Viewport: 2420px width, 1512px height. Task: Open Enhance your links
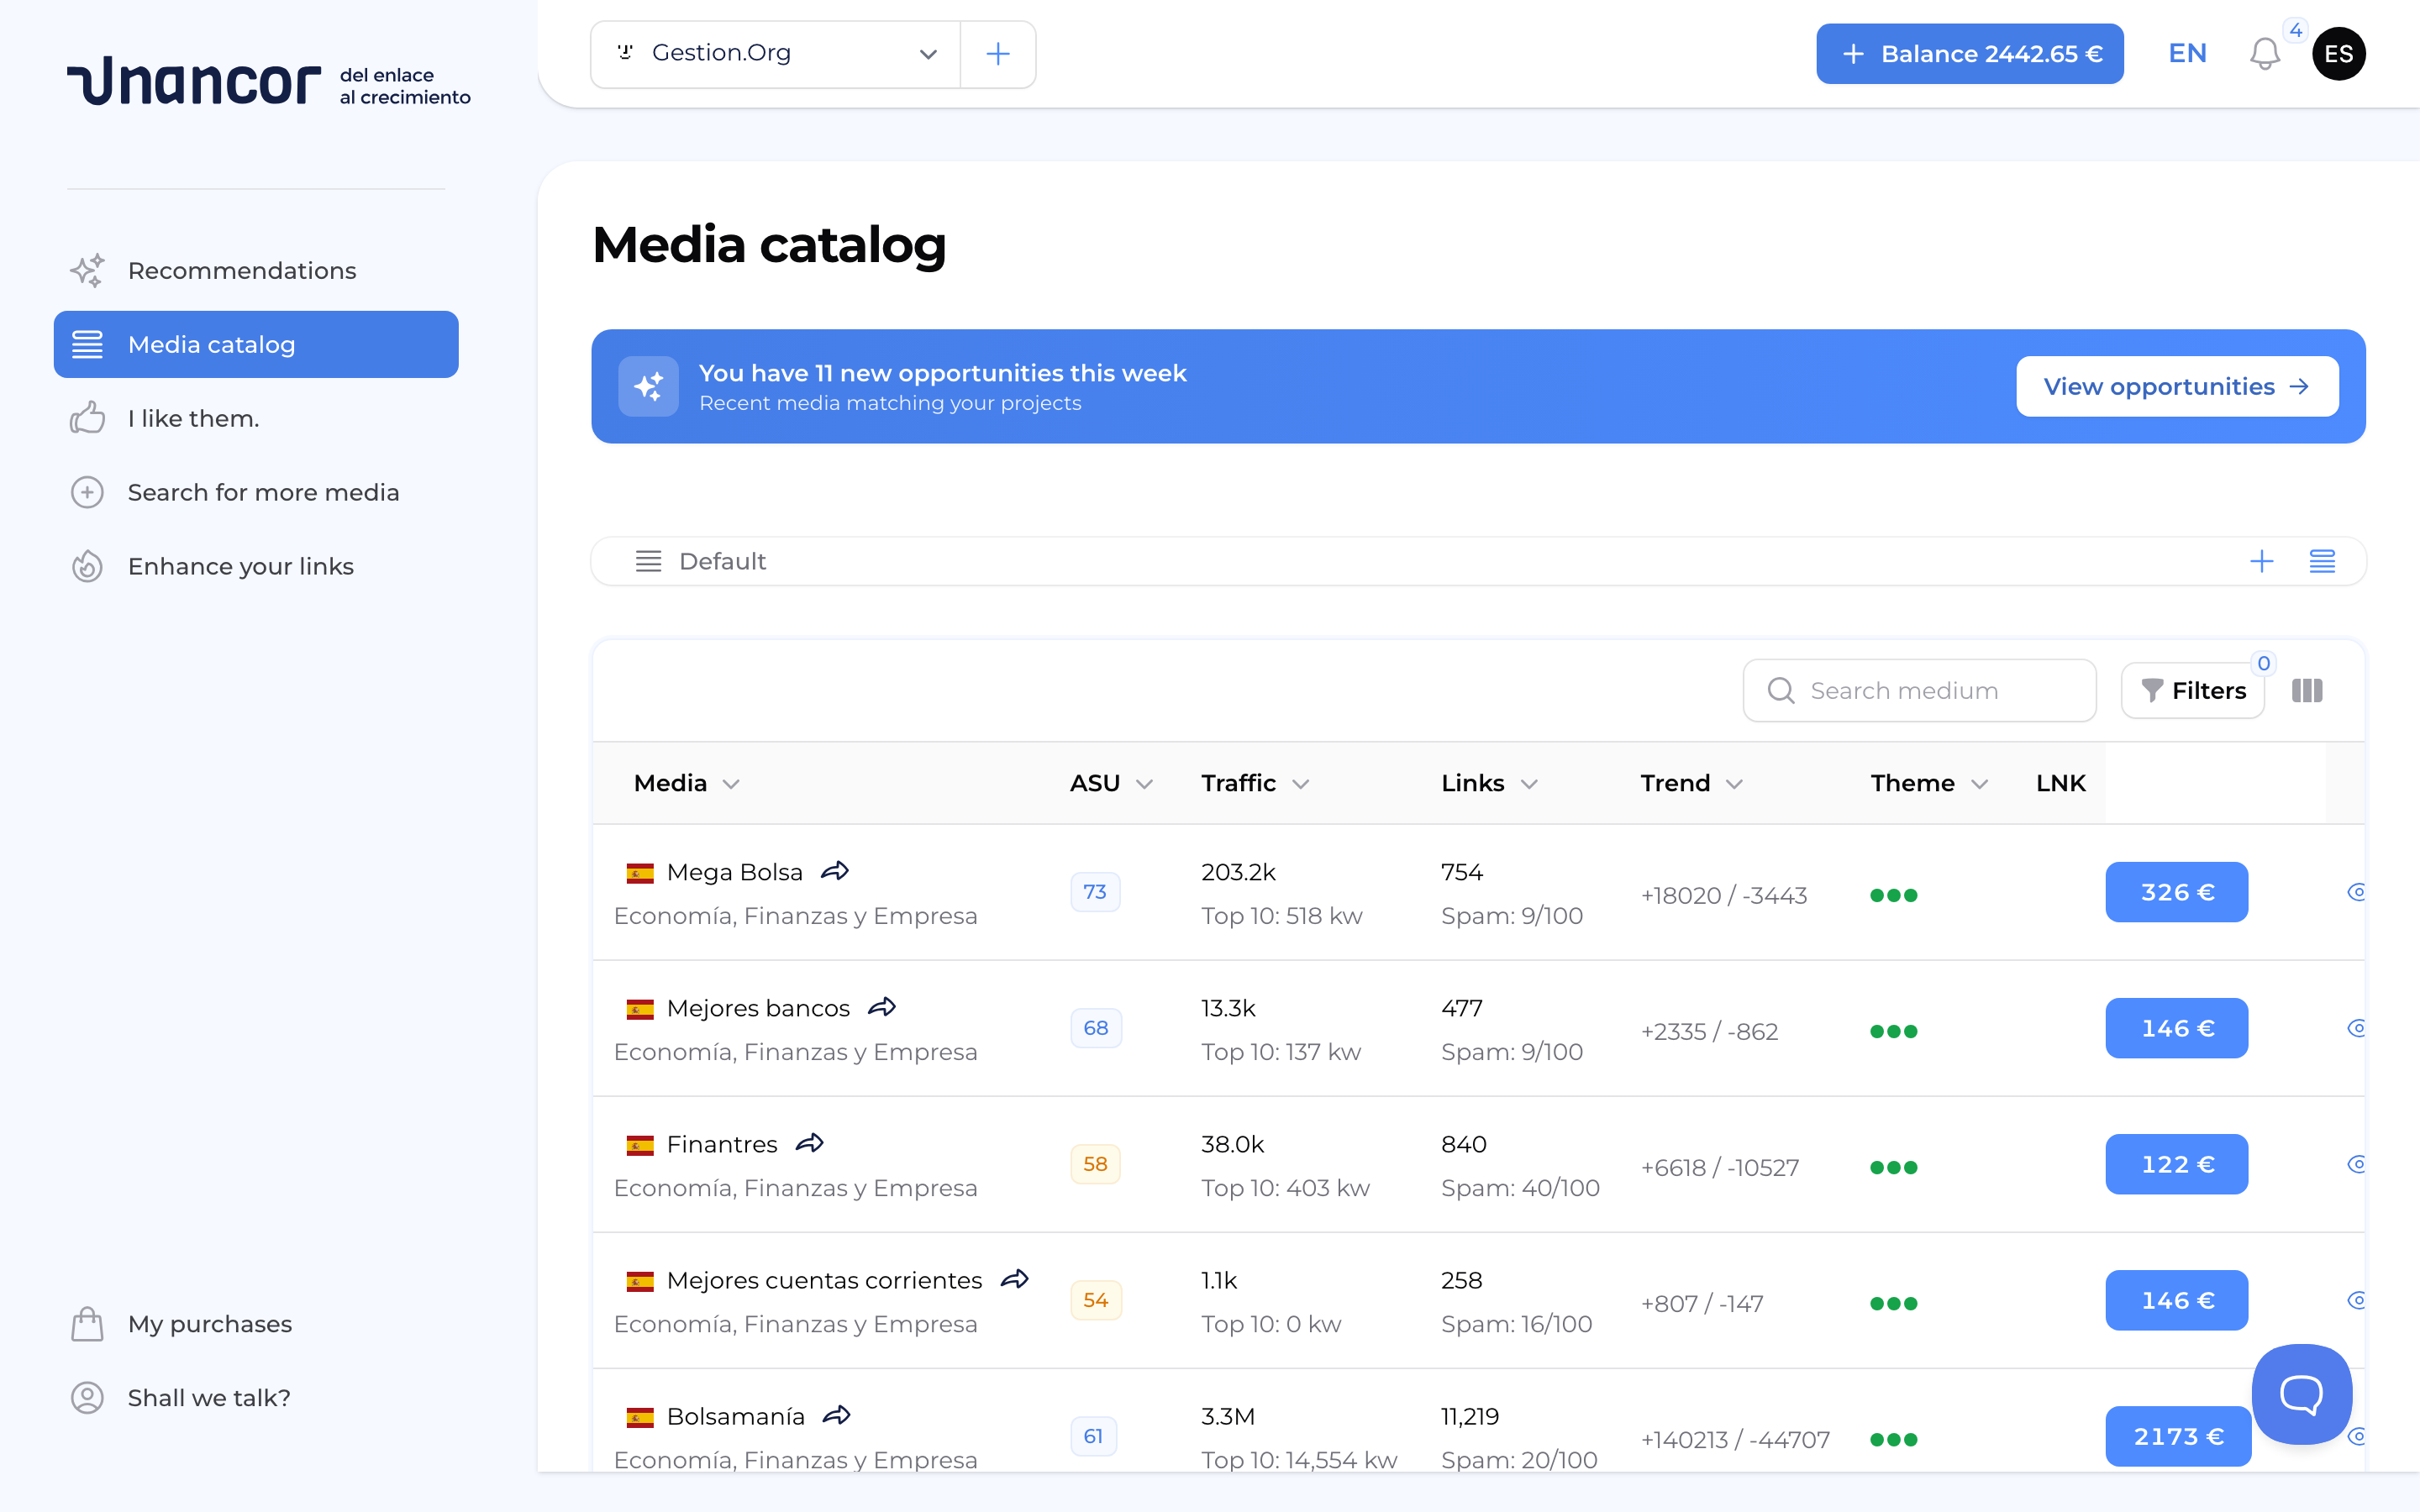pyautogui.click(x=240, y=565)
